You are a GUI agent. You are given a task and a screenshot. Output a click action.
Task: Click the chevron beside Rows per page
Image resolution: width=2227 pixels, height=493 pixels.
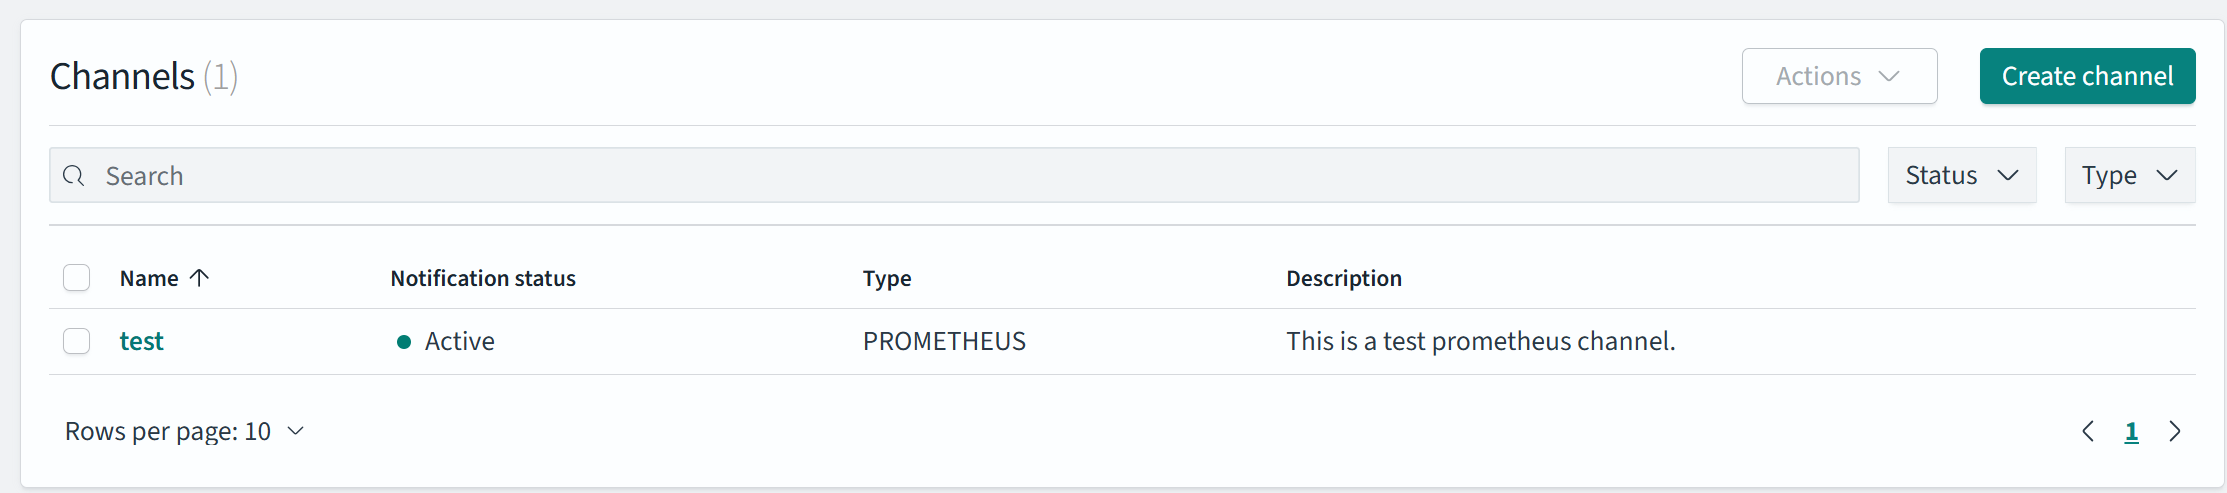295,431
